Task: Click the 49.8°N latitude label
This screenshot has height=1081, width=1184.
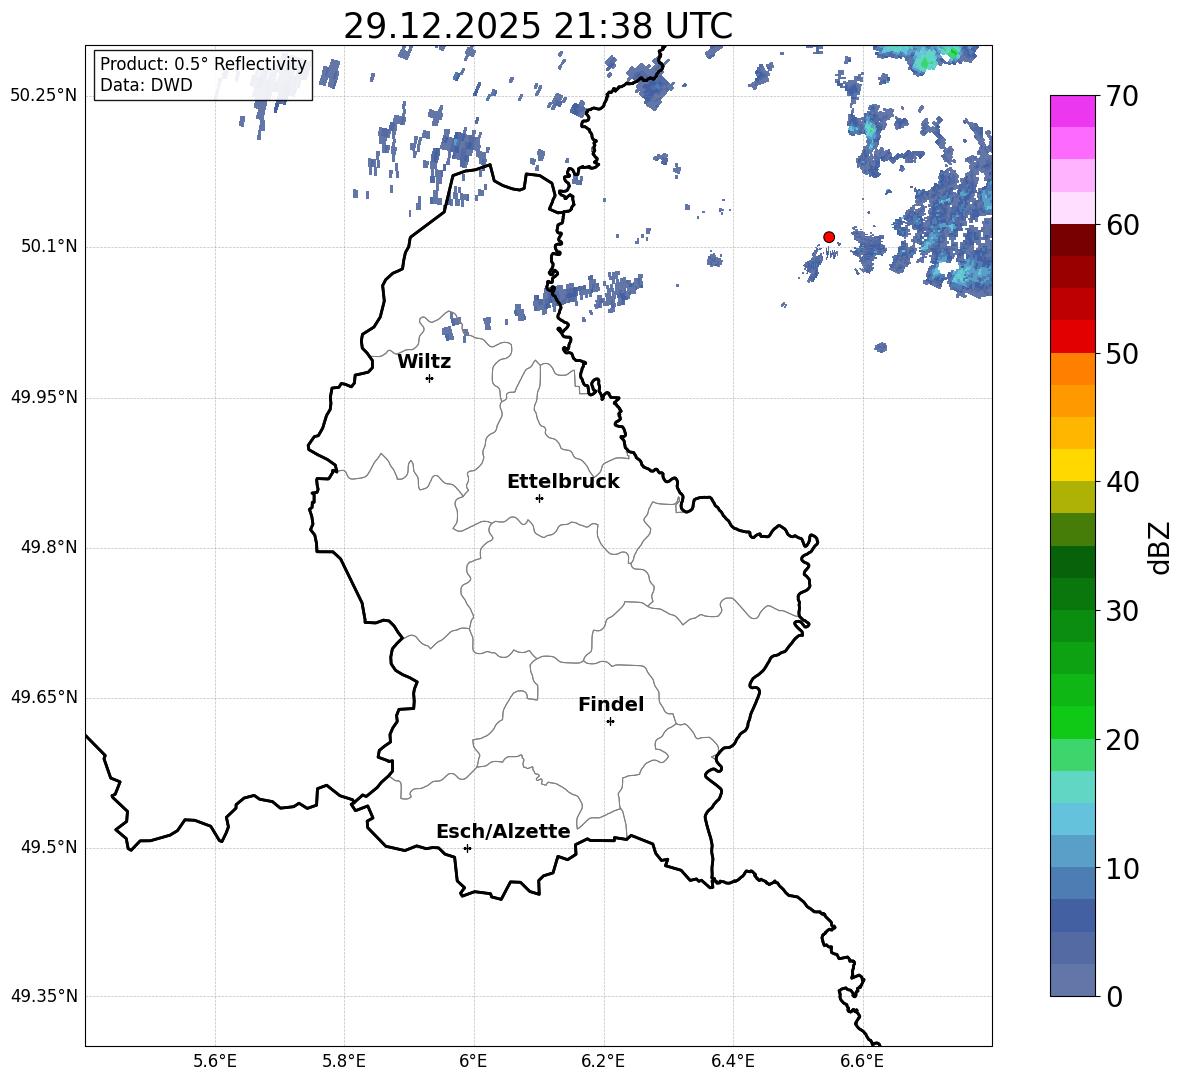Action: (49, 547)
